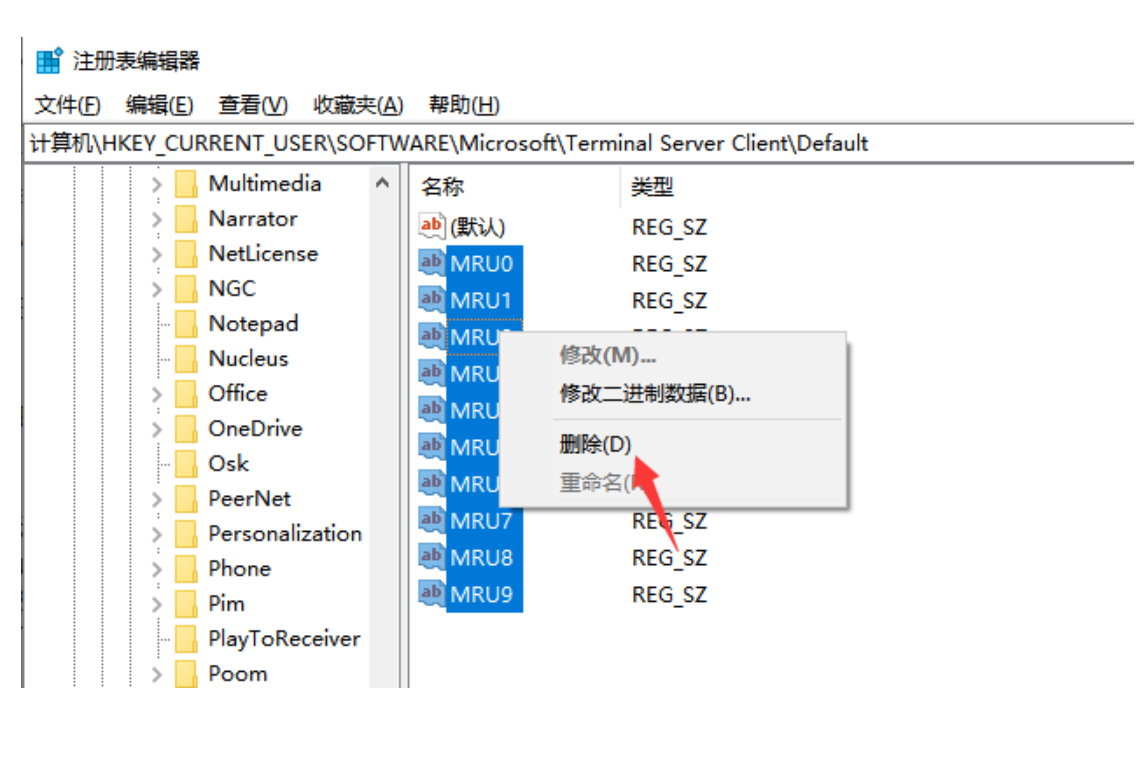Click the tree pane scroll-up arrow

(x=382, y=184)
